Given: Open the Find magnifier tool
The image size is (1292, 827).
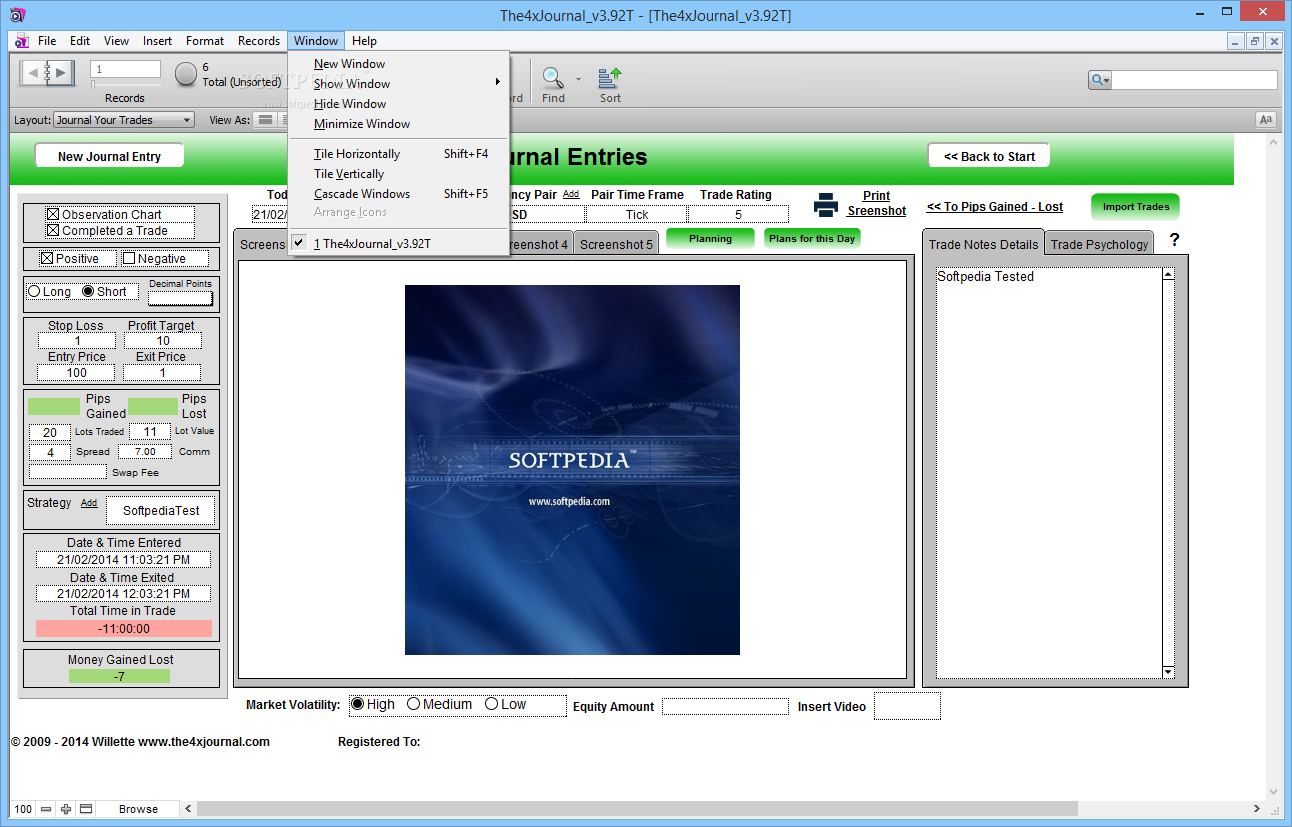Looking at the screenshot, I should [552, 77].
